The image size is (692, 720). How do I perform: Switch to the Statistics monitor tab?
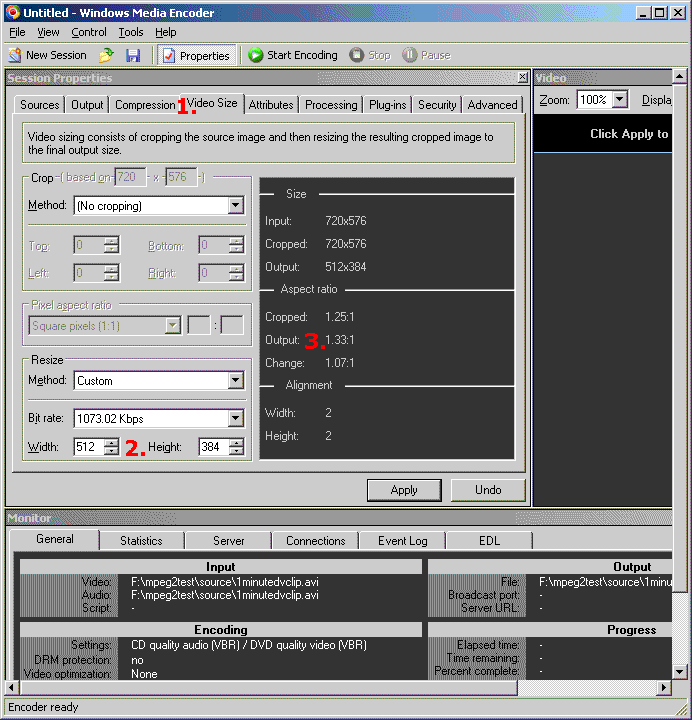(x=141, y=541)
